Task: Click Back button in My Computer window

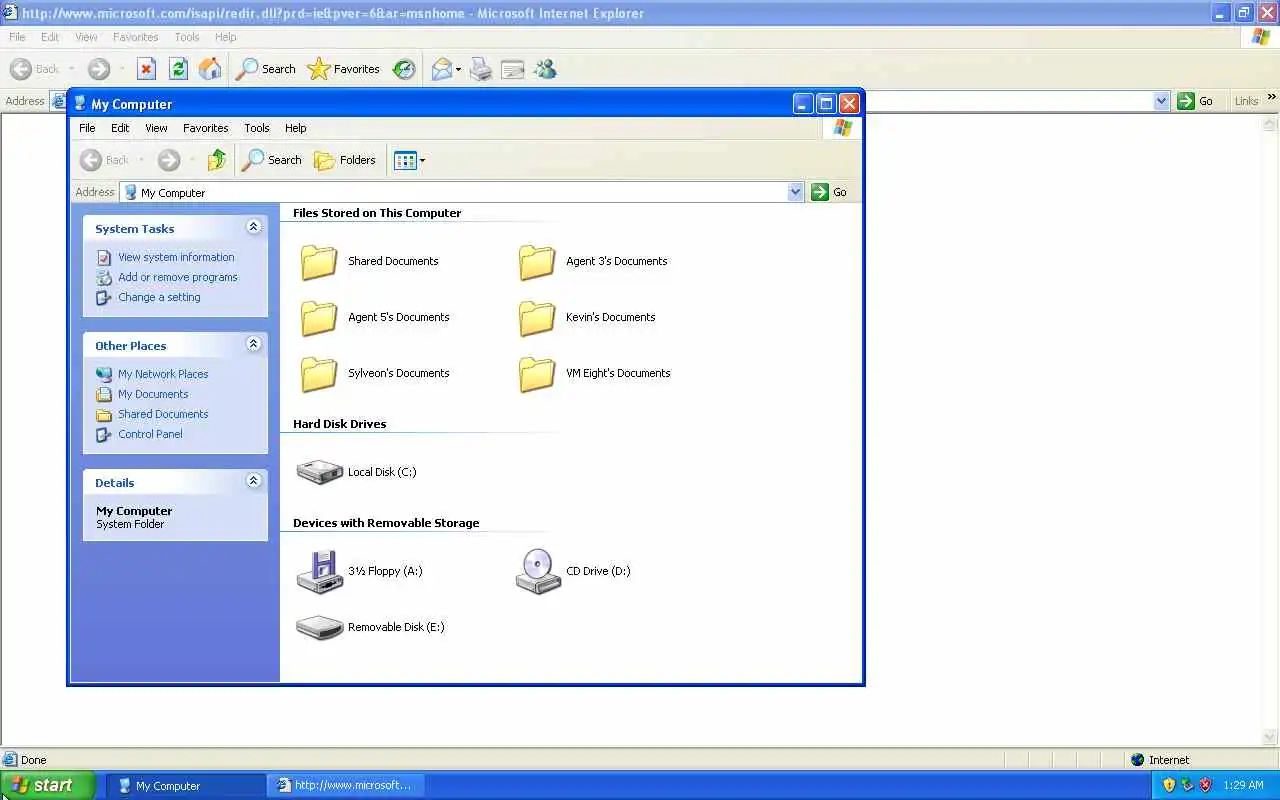Action: tap(104, 160)
